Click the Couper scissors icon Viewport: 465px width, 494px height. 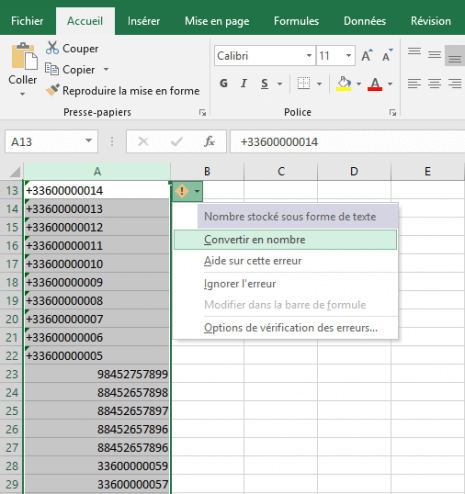(x=52, y=48)
